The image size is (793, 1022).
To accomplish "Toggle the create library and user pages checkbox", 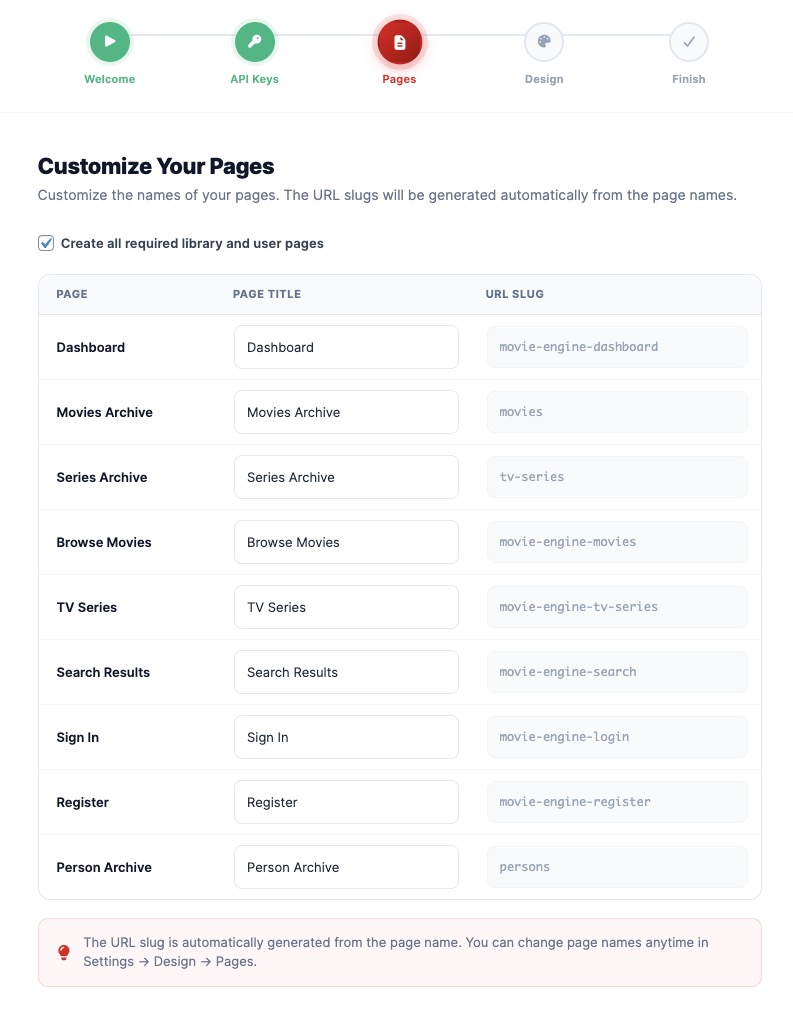I will (x=46, y=242).
